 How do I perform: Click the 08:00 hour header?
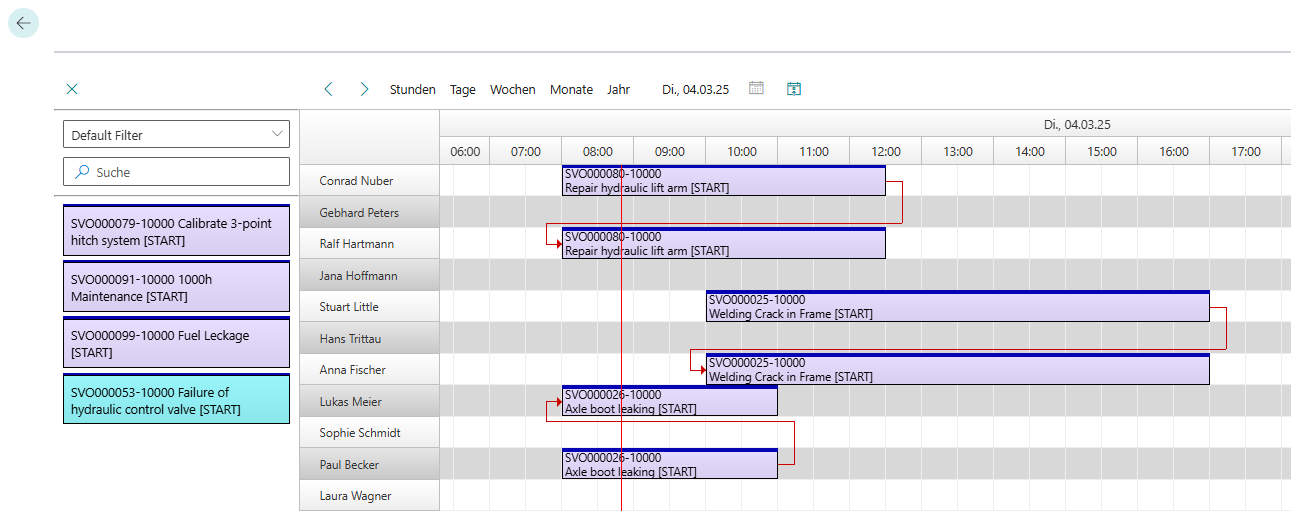click(x=598, y=152)
